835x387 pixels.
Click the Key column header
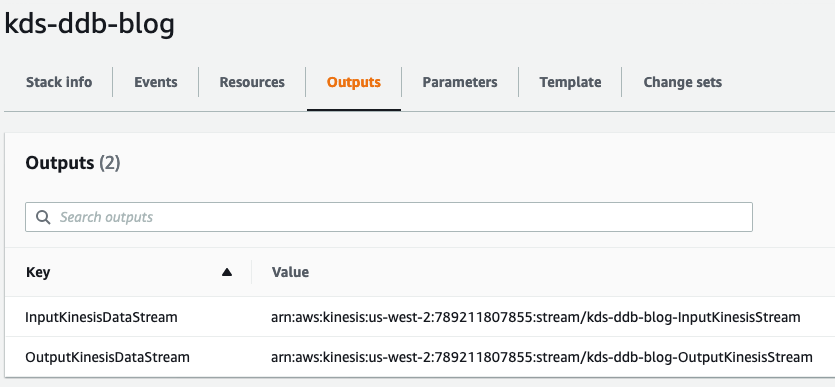[x=38, y=273]
